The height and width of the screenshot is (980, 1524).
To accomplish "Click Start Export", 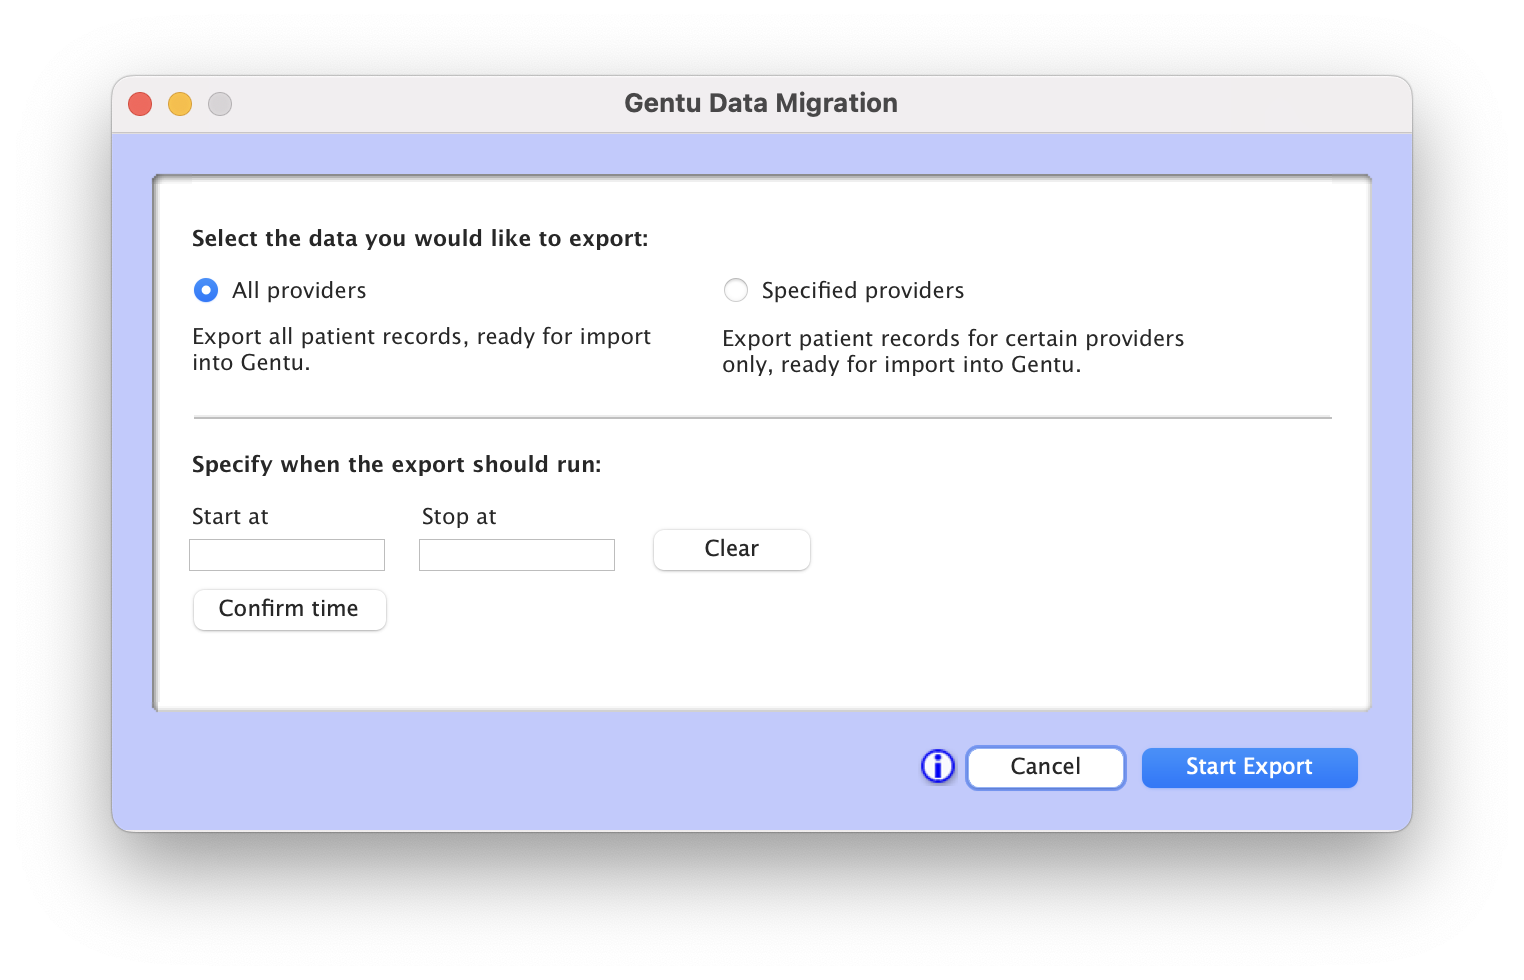I will [1249, 767].
